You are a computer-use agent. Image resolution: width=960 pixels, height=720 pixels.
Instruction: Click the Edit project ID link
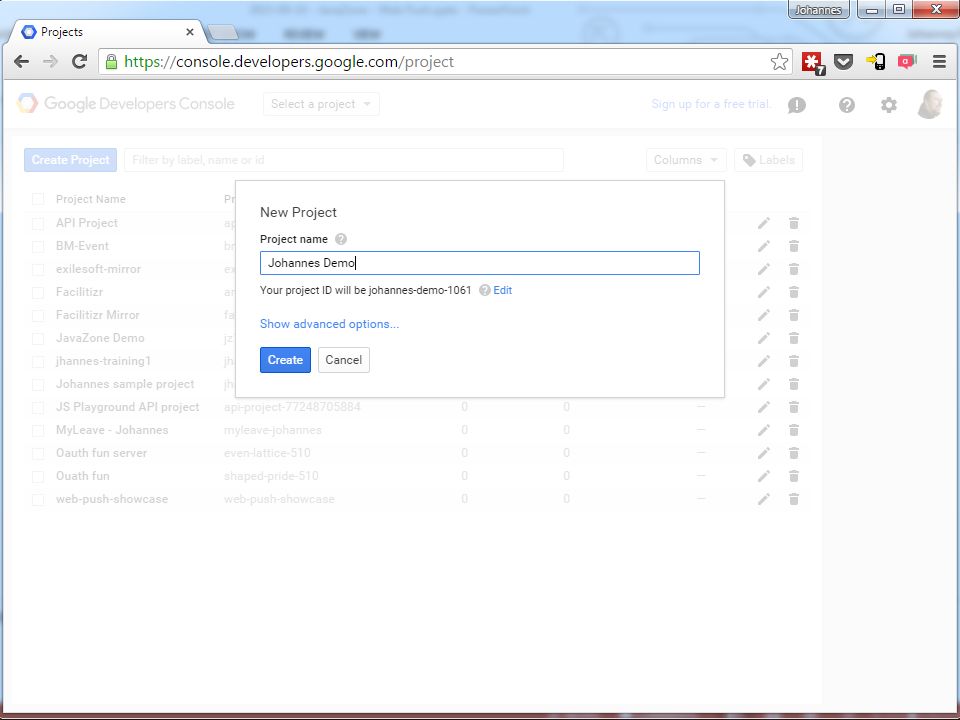pos(503,290)
